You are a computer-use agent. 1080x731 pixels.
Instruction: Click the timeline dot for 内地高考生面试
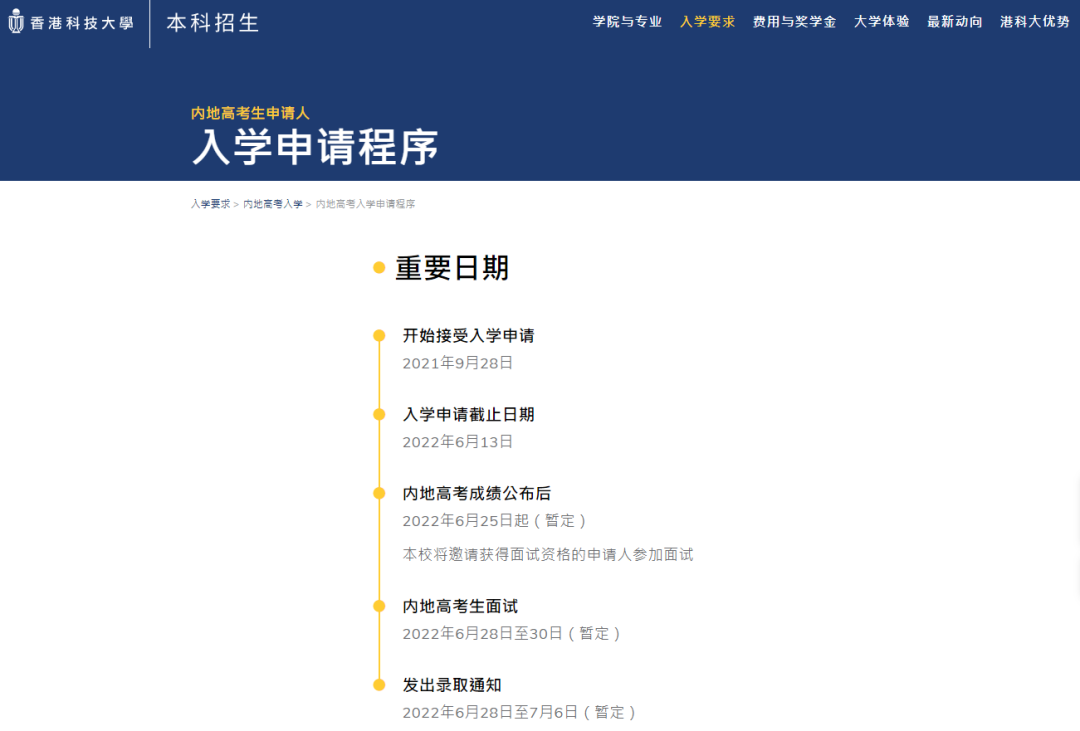377,605
